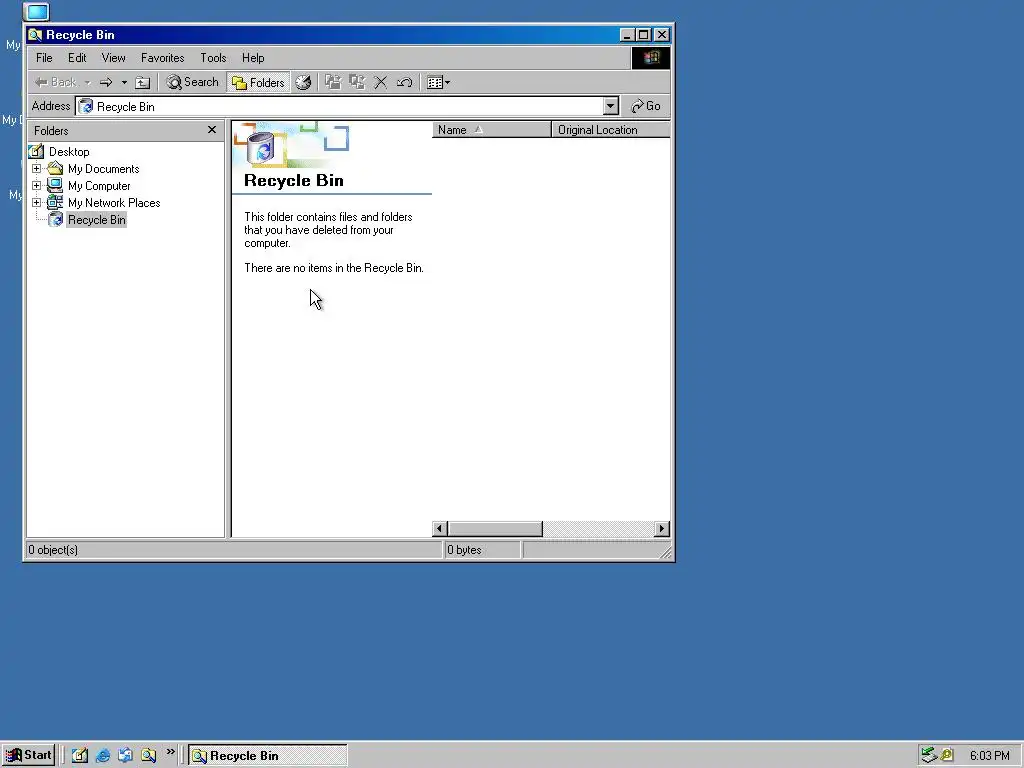Click the horizontal scrollbar left arrow
1024x768 pixels.
(x=440, y=528)
